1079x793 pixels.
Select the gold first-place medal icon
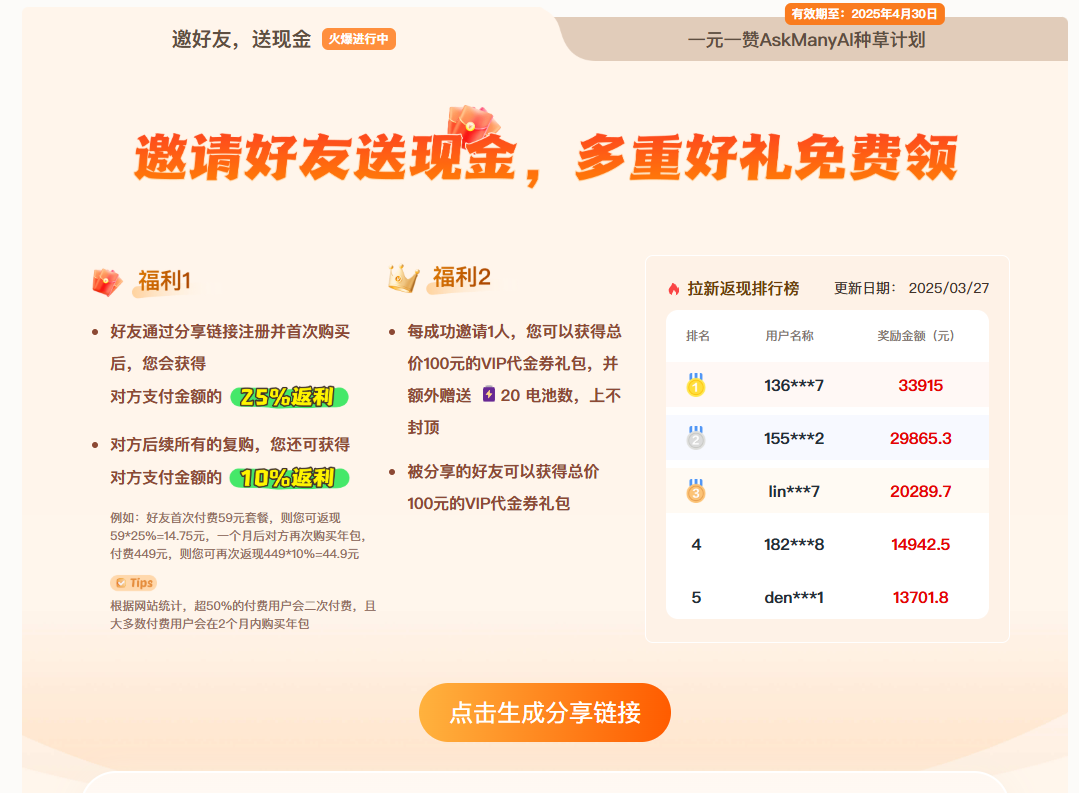point(696,385)
